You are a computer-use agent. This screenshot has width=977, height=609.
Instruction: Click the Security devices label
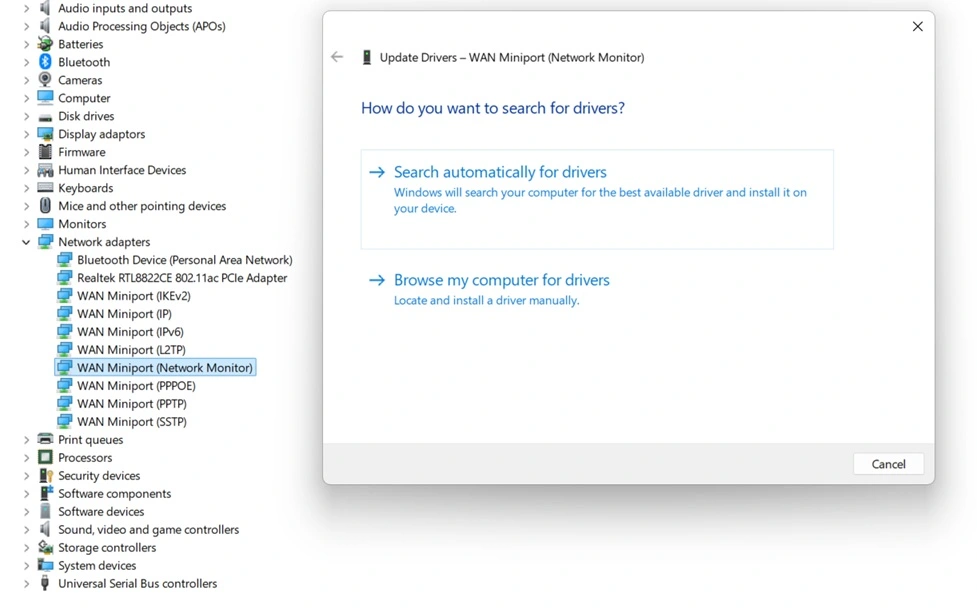(x=99, y=475)
